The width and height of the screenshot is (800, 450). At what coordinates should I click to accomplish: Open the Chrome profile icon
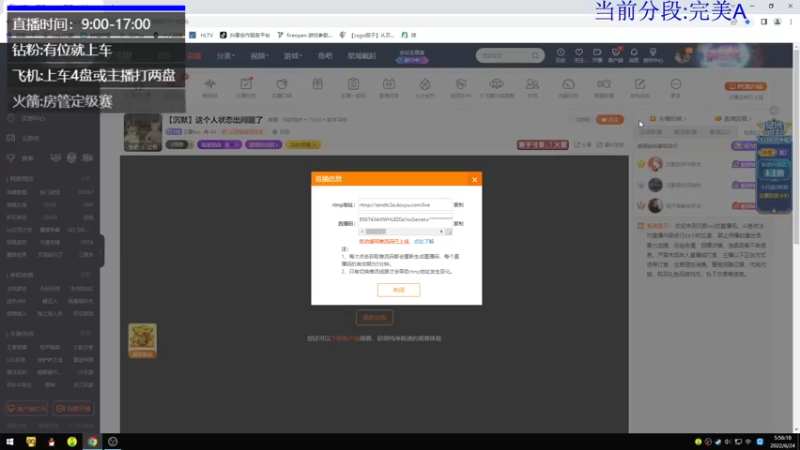coord(778,22)
